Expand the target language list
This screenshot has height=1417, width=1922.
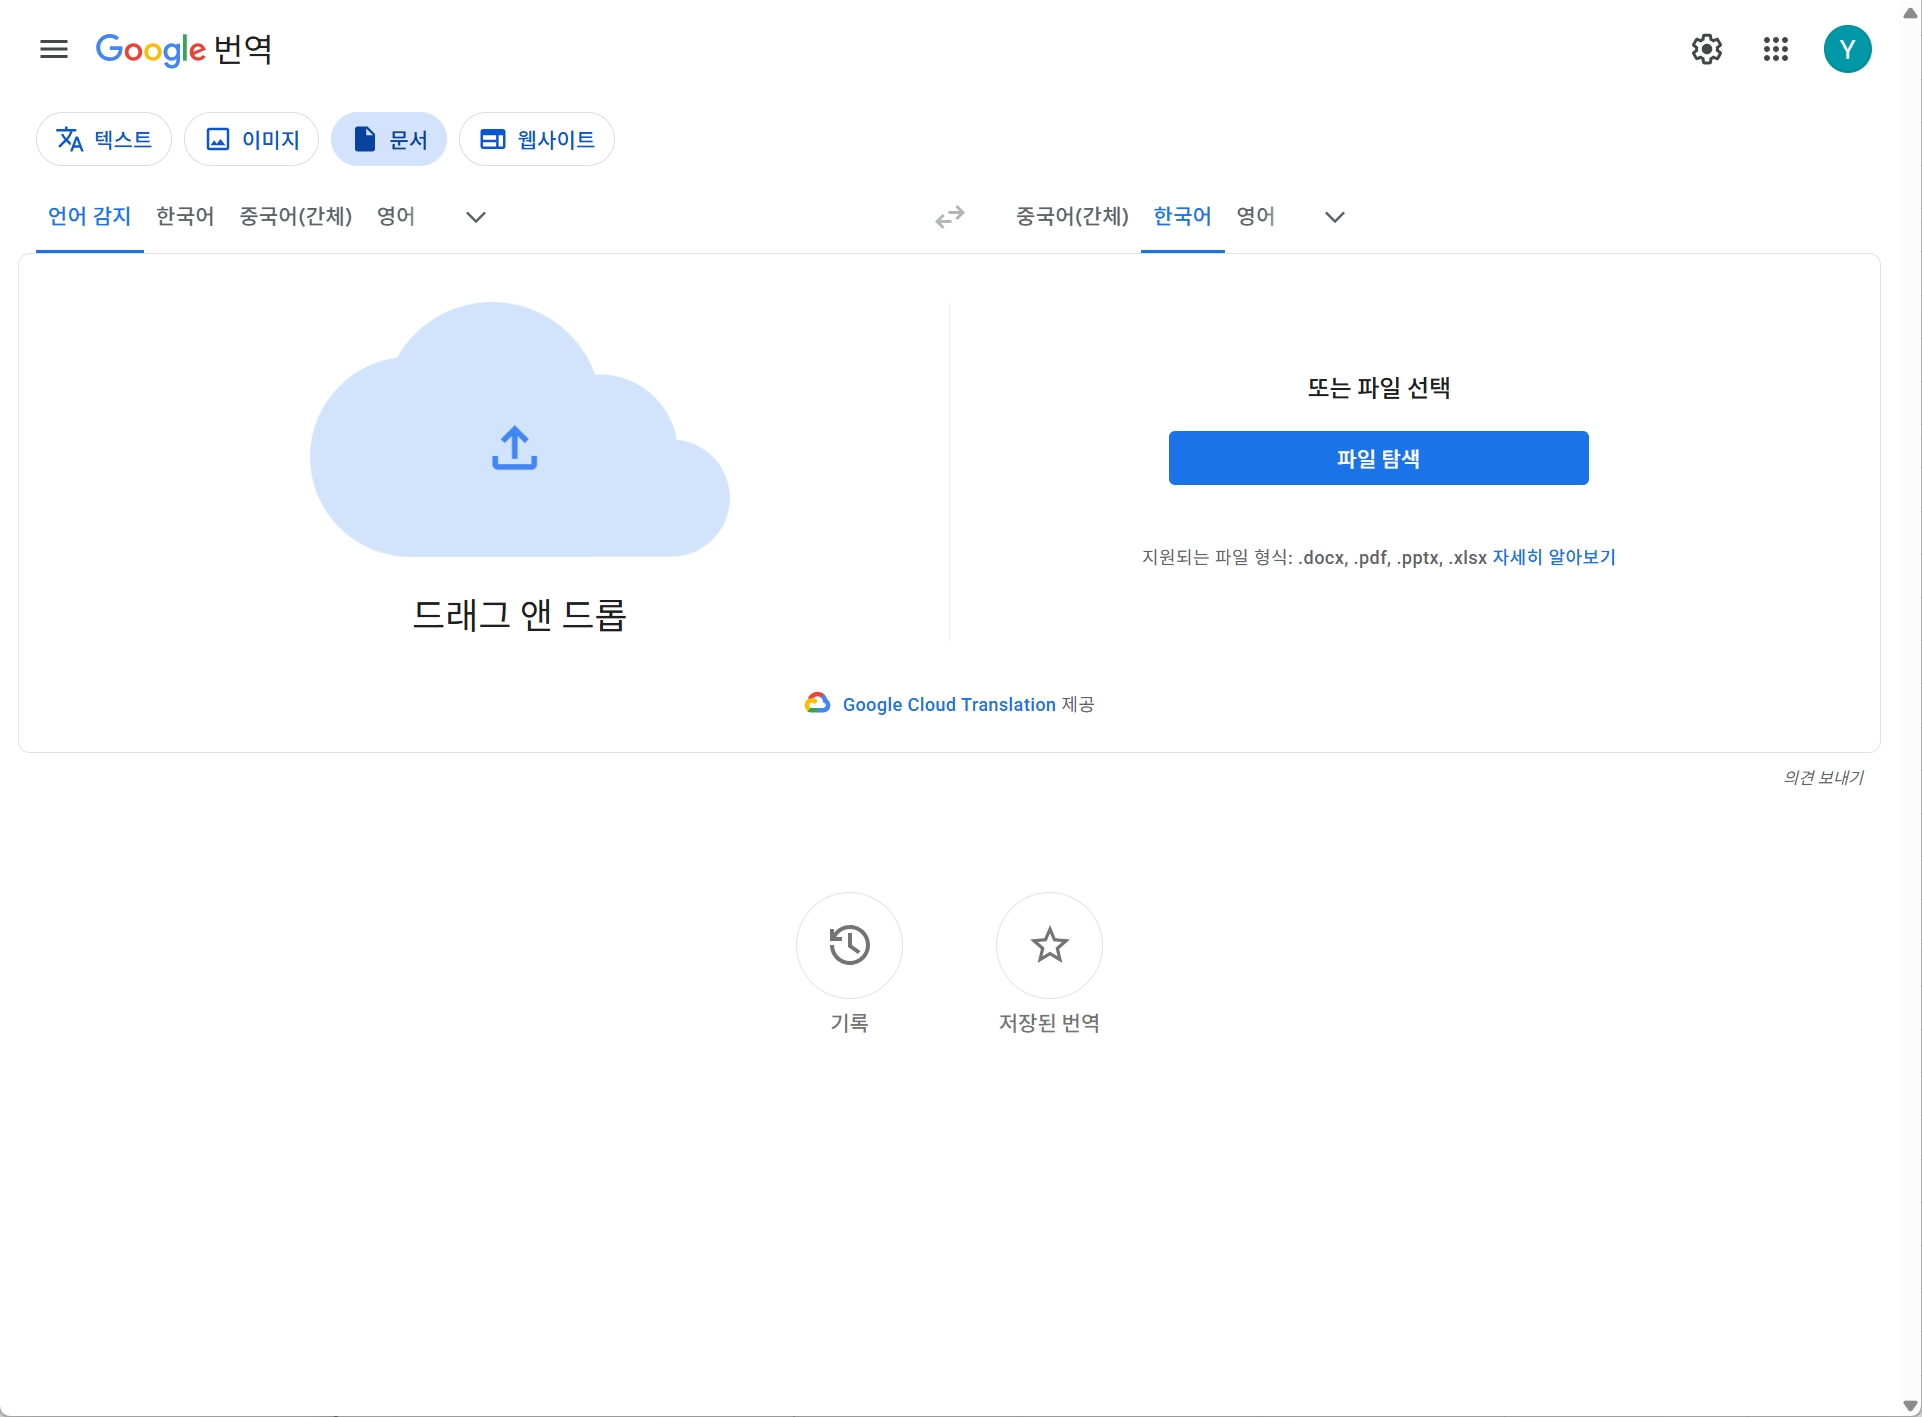pyautogui.click(x=1335, y=217)
